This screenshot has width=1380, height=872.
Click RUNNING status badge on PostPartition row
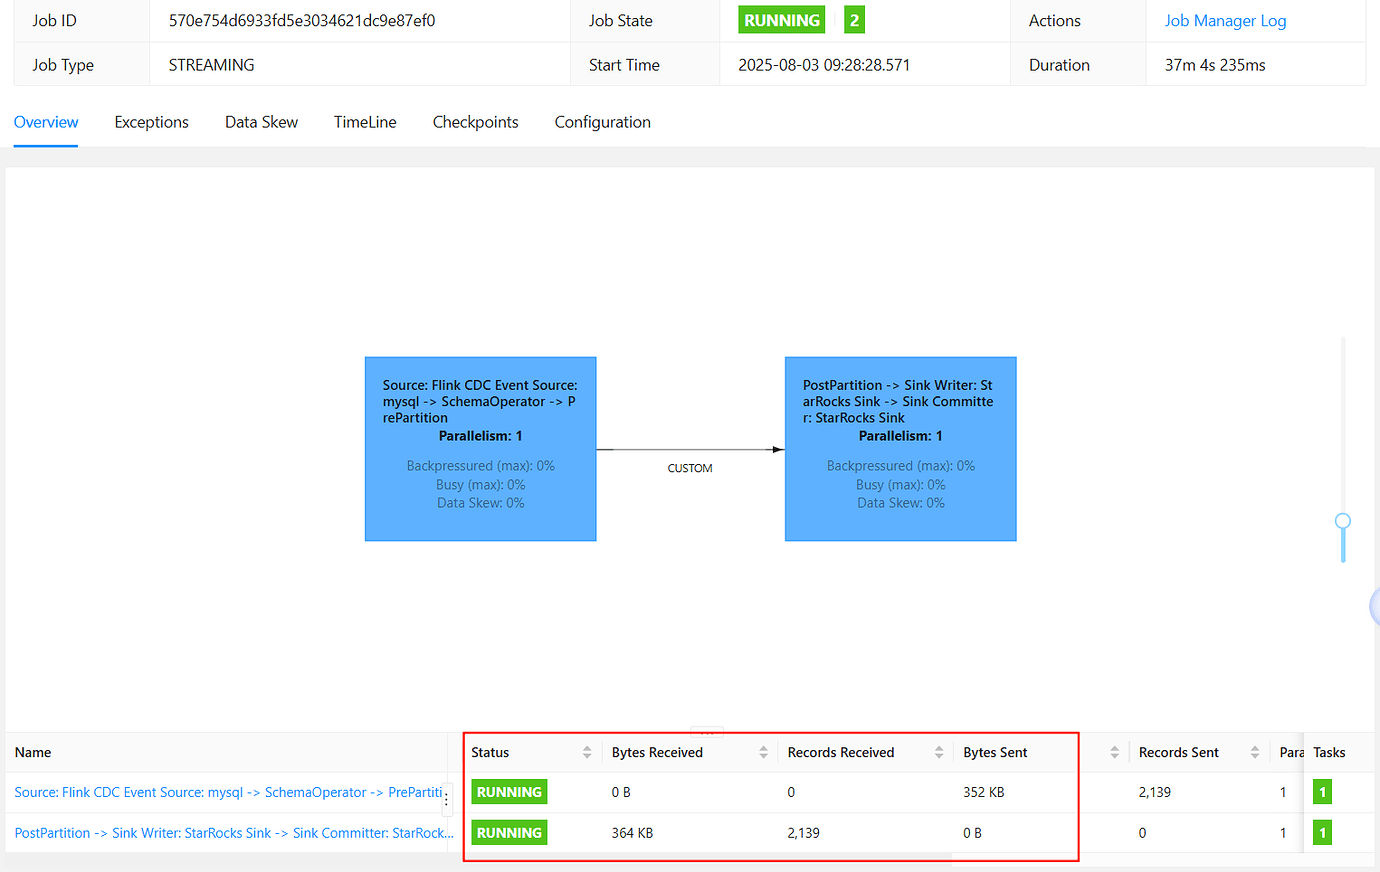[x=509, y=832]
